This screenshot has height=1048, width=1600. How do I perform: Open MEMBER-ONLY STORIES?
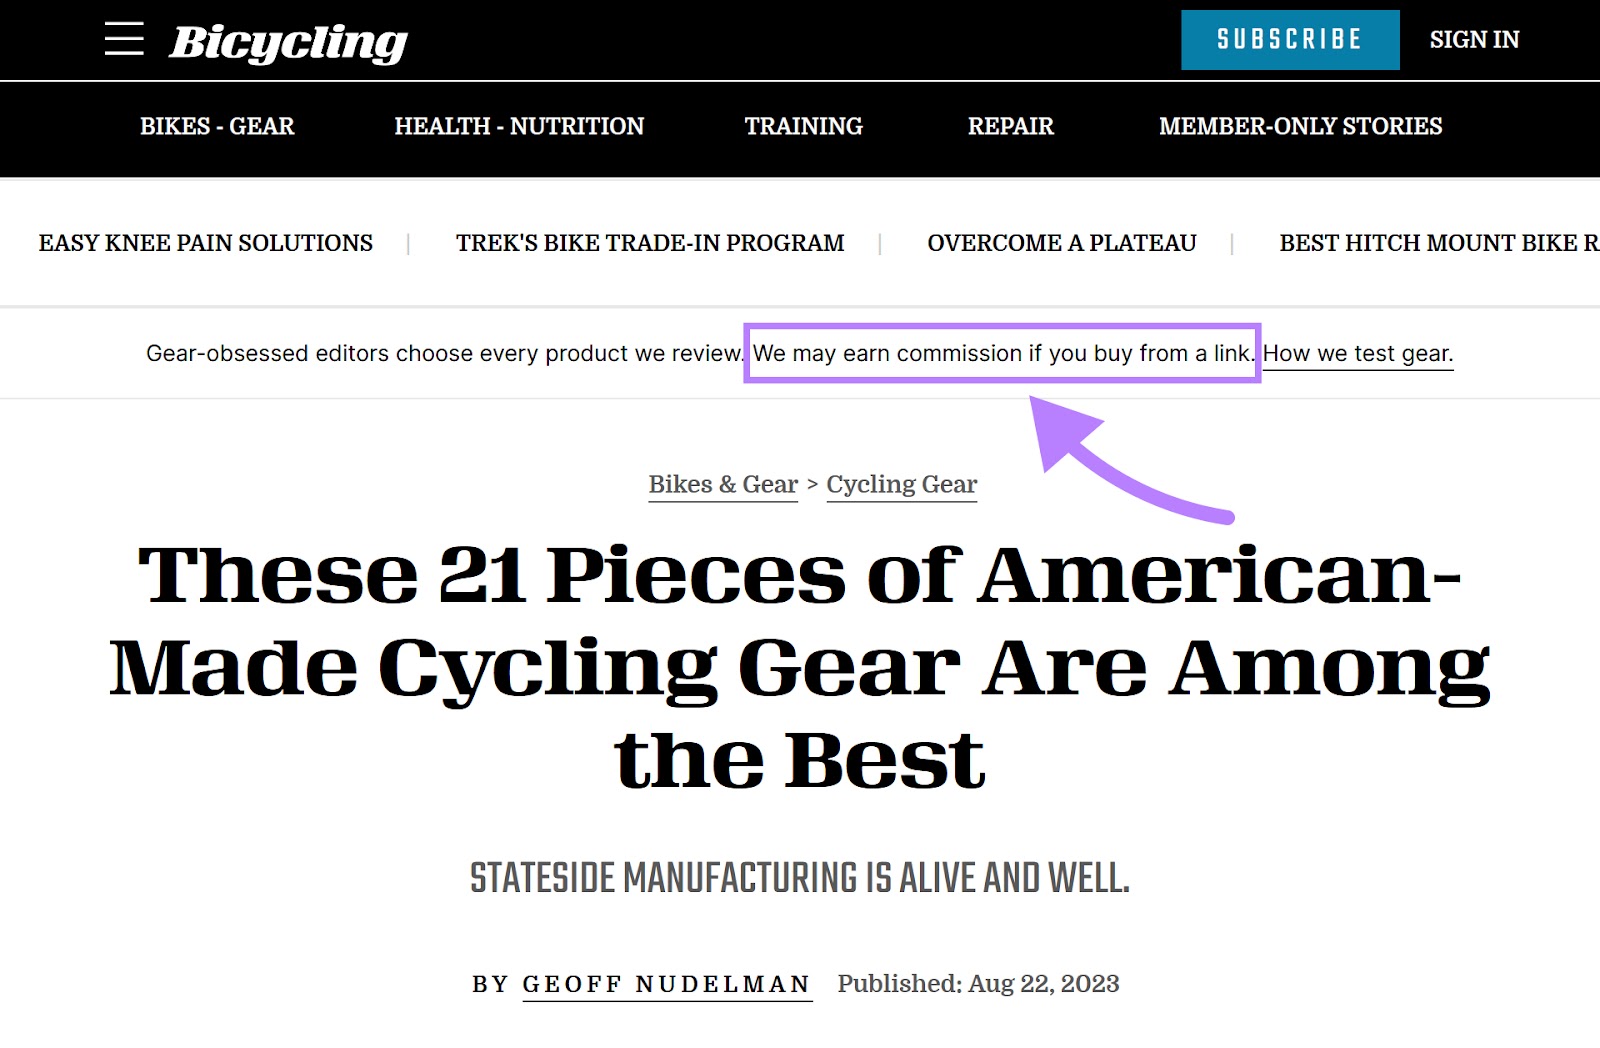(x=1300, y=126)
